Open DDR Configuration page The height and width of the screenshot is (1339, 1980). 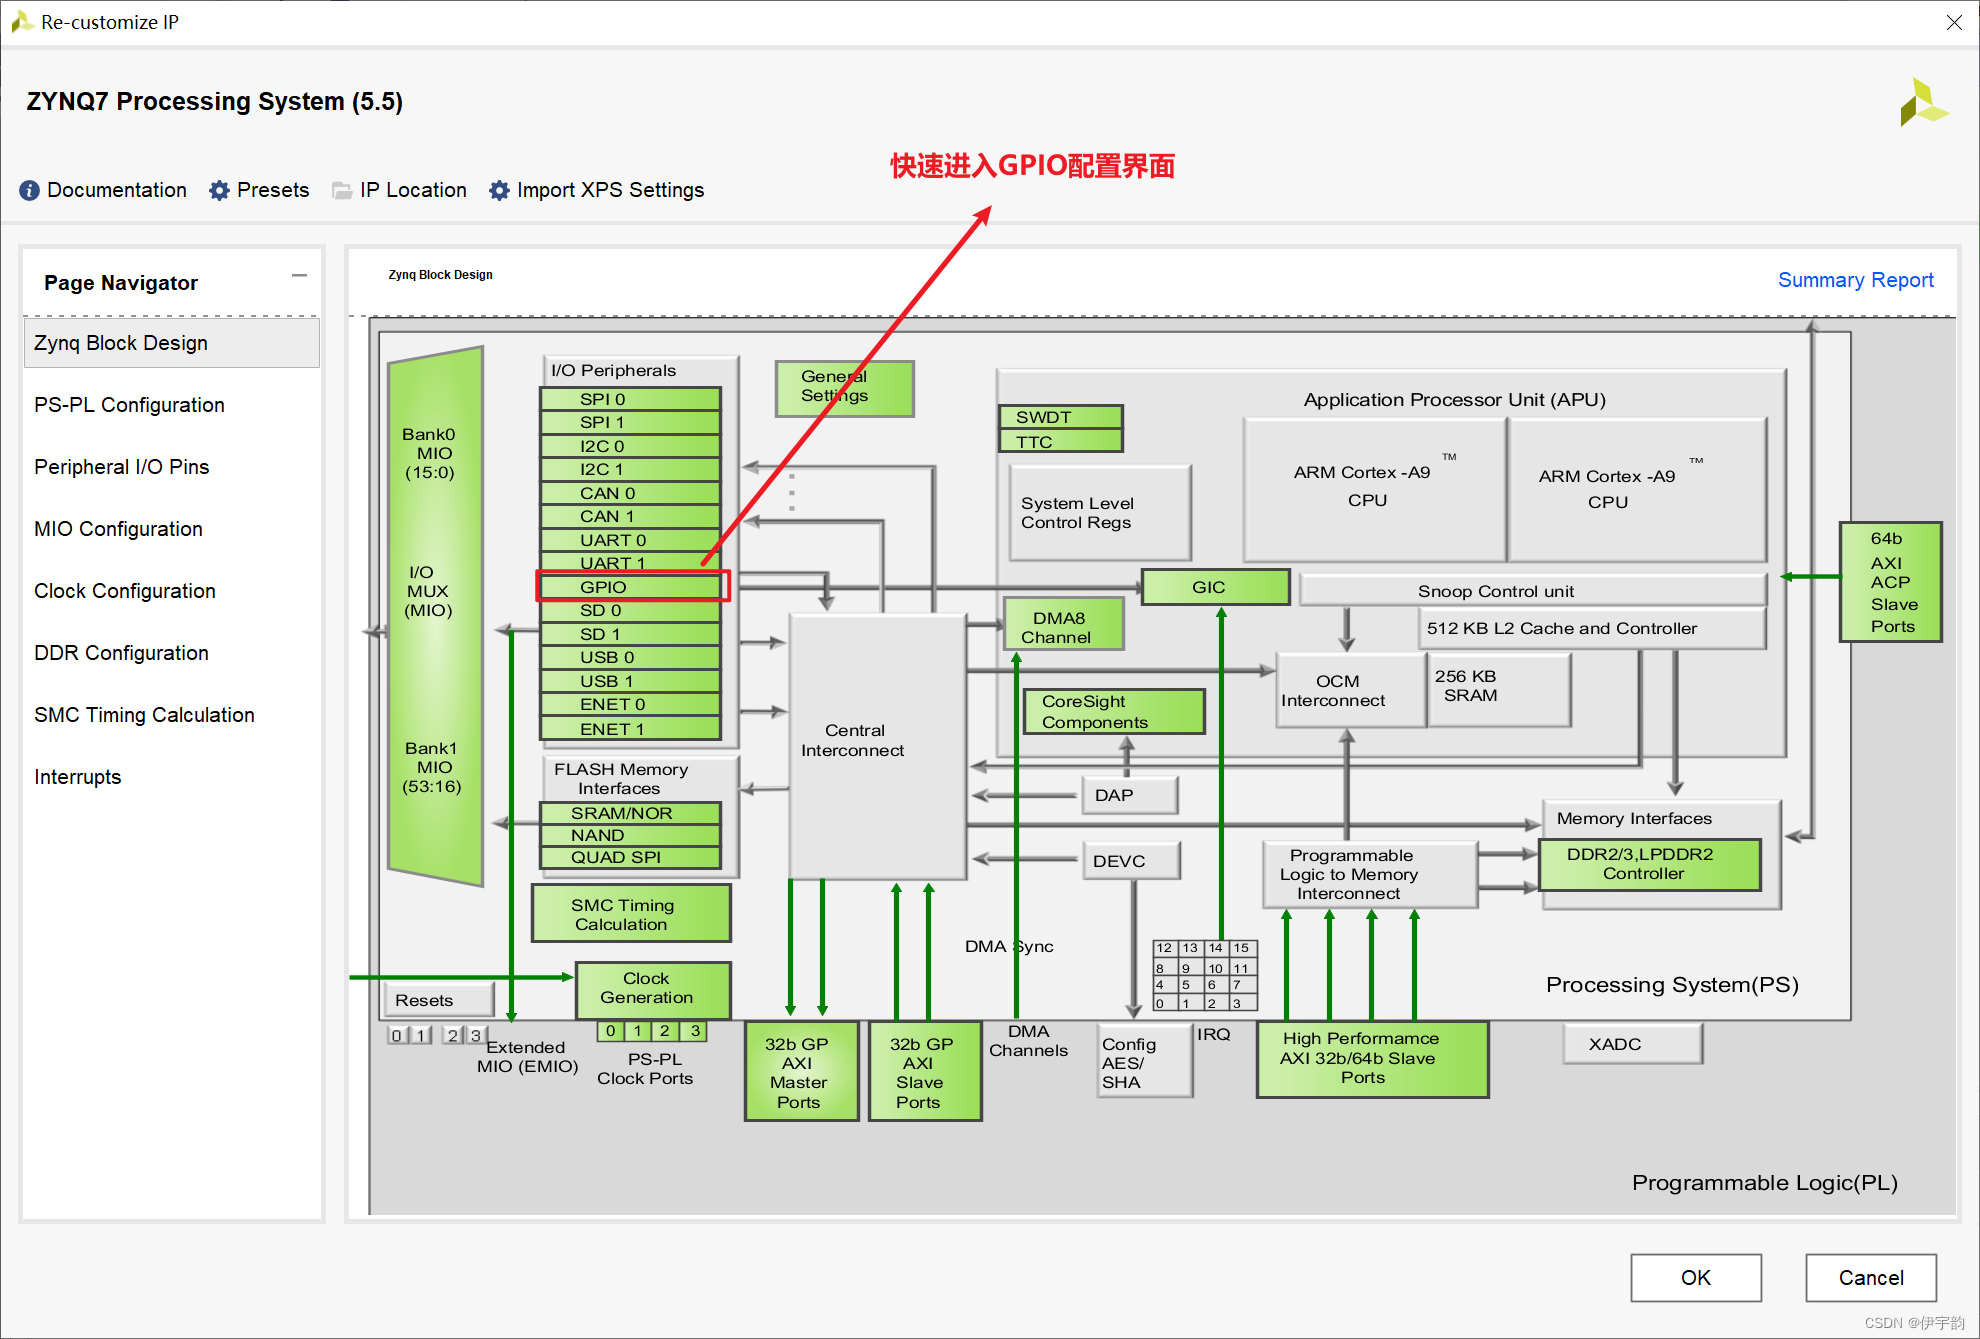pyautogui.click(x=121, y=653)
